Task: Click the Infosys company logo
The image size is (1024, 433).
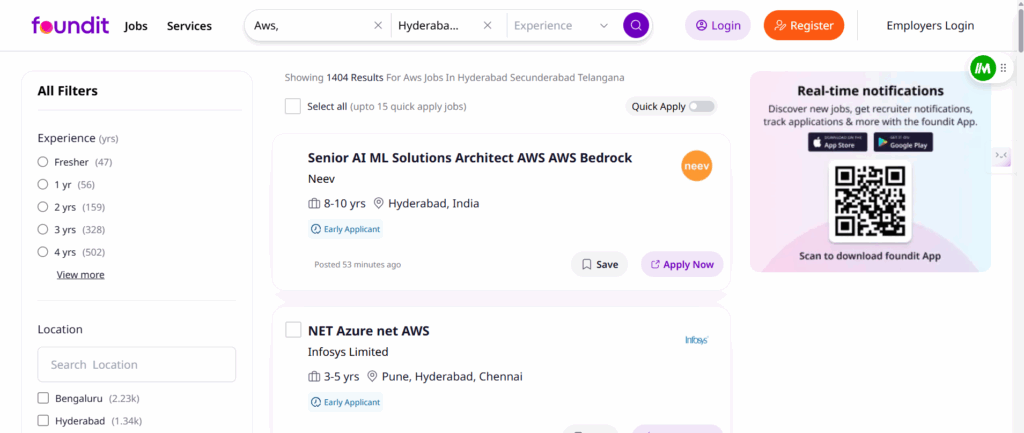Action: pyautogui.click(x=697, y=340)
